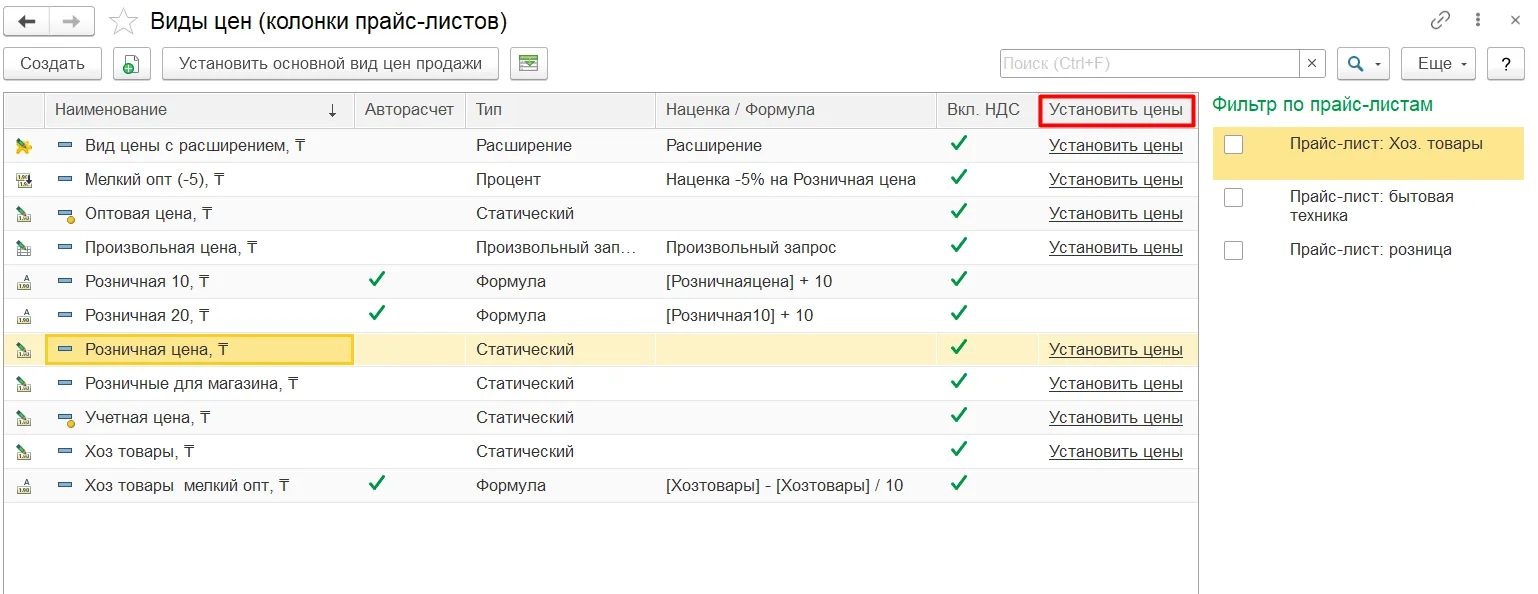The image size is (1538, 594).
Task: Click into the Поиск (Ctrl+F) search field
Action: (x=1150, y=64)
